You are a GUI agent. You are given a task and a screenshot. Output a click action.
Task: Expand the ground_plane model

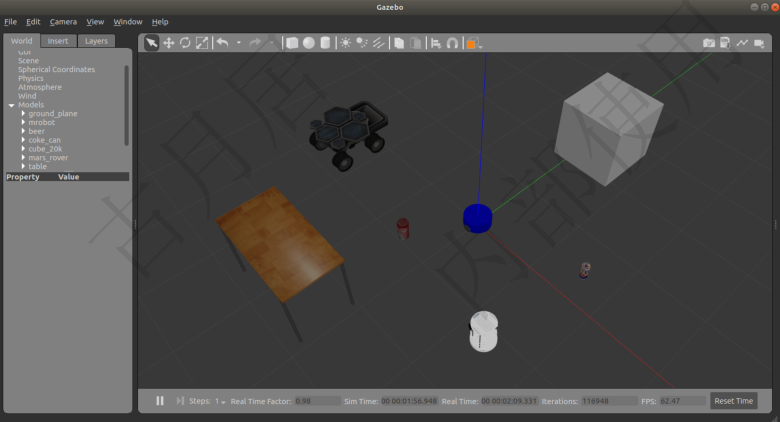23,113
